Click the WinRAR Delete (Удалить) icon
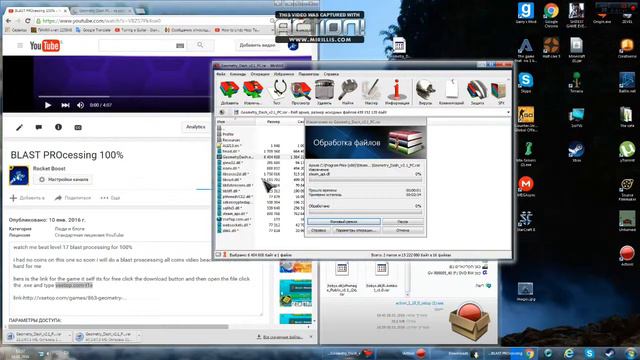Image resolution: width=640 pixels, height=360 pixels. click(x=324, y=92)
